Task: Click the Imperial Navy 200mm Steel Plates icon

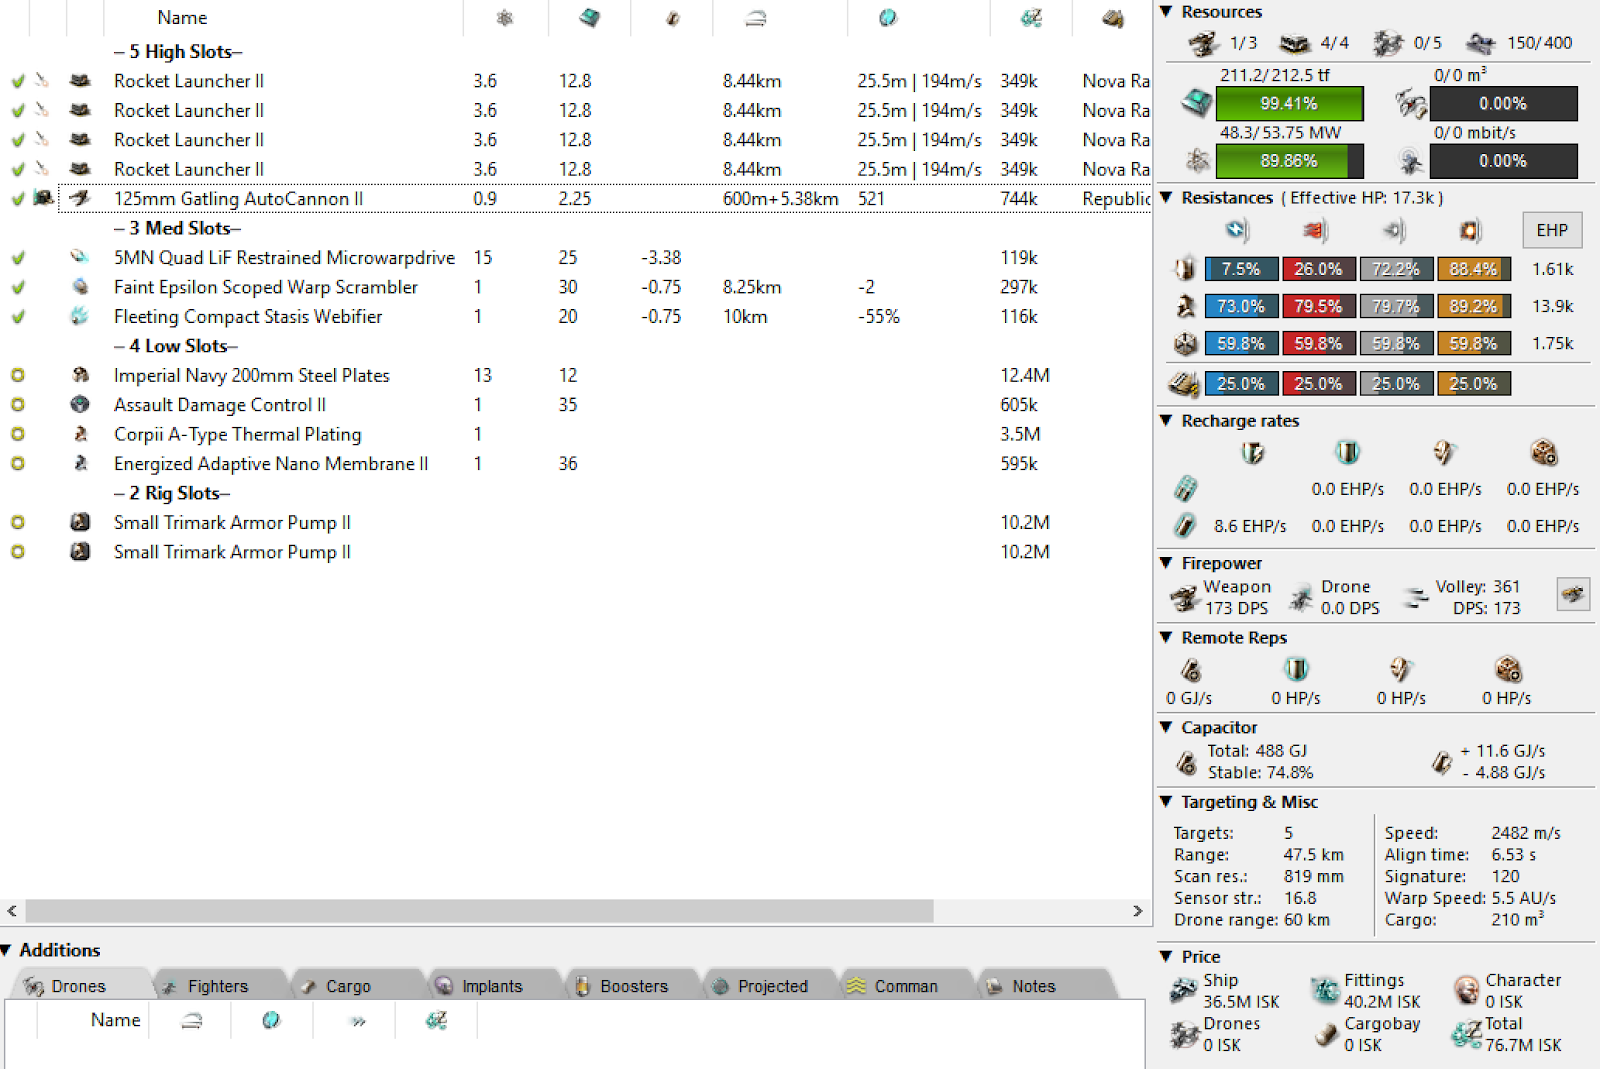Action: pos(80,376)
